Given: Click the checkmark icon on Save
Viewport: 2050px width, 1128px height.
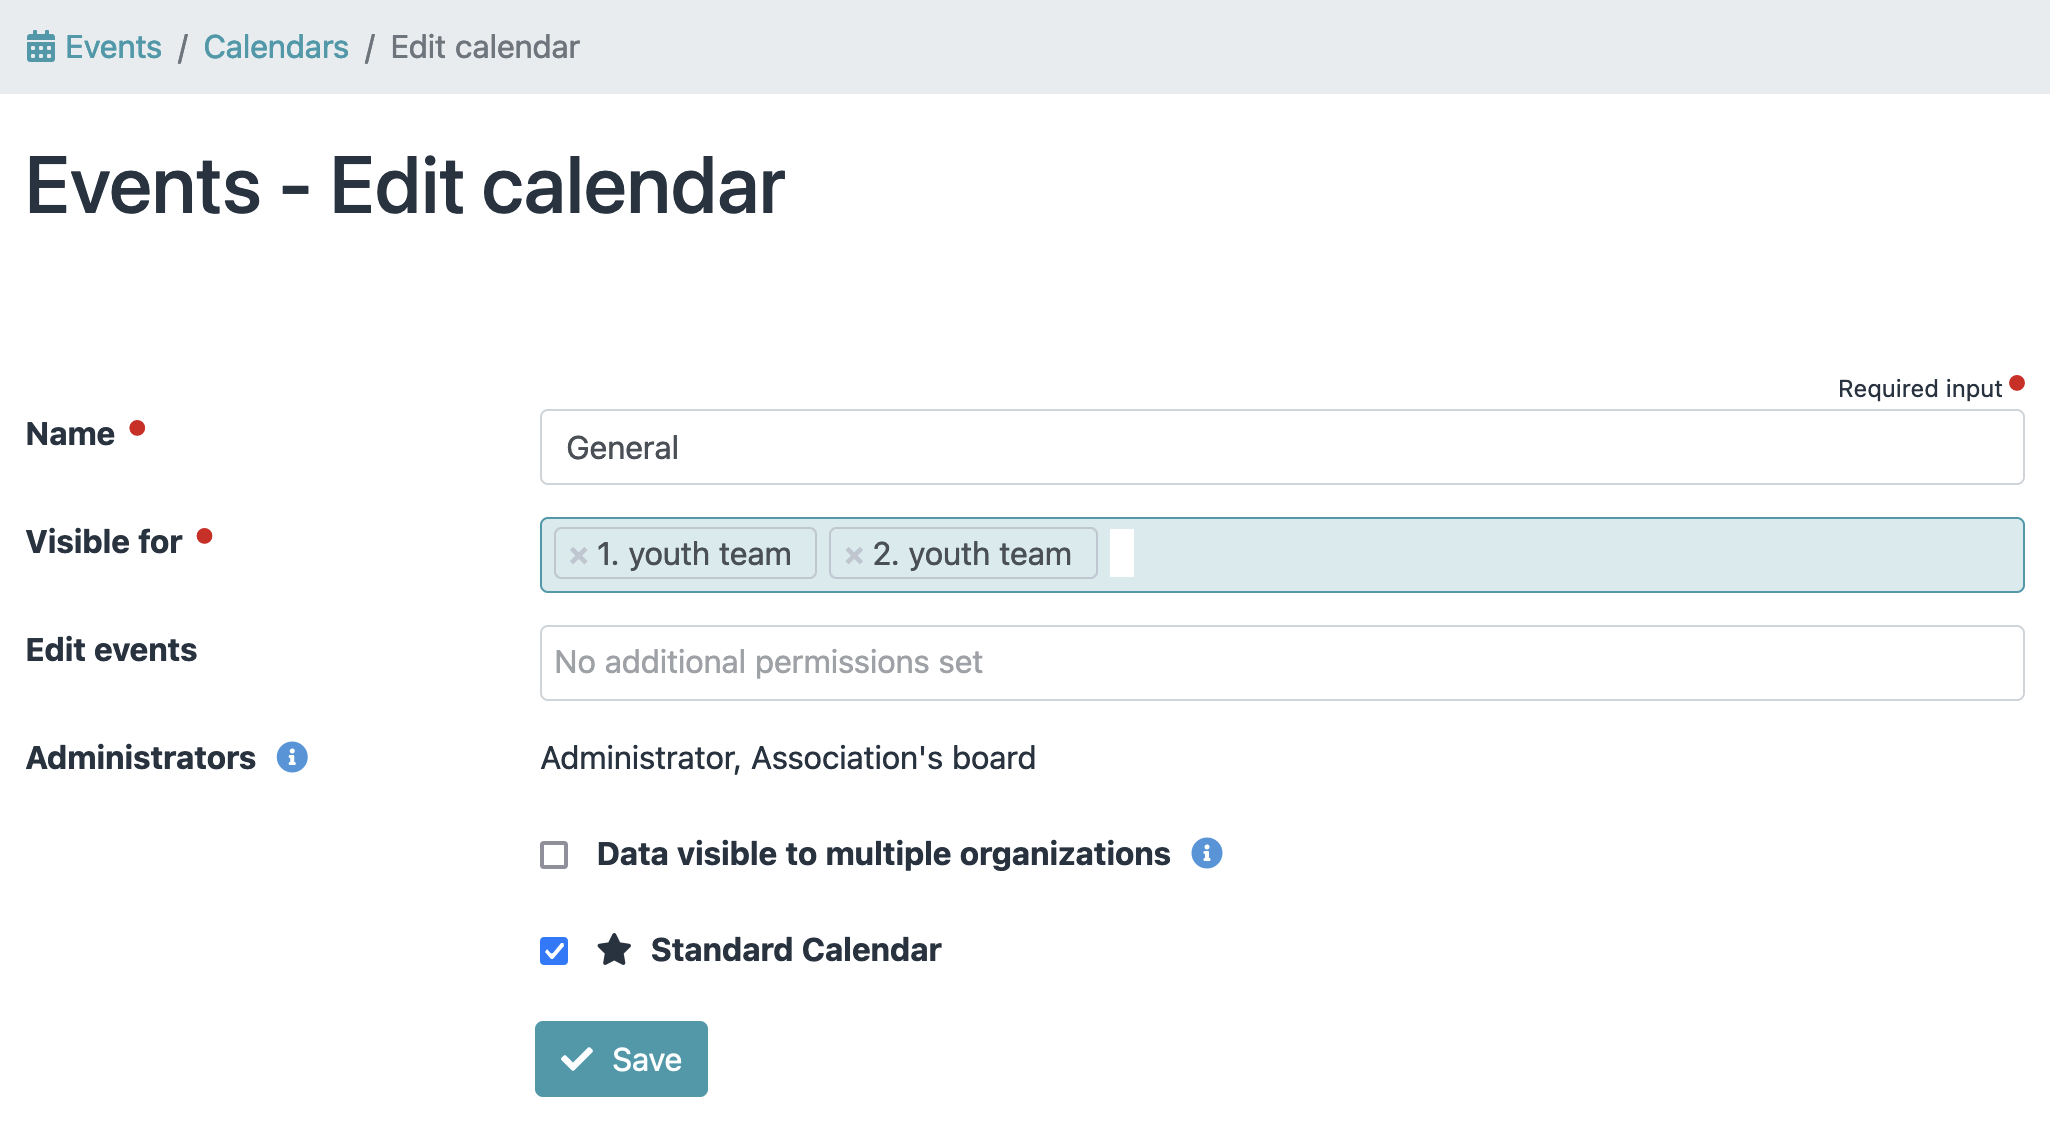Looking at the screenshot, I should pos(577,1059).
